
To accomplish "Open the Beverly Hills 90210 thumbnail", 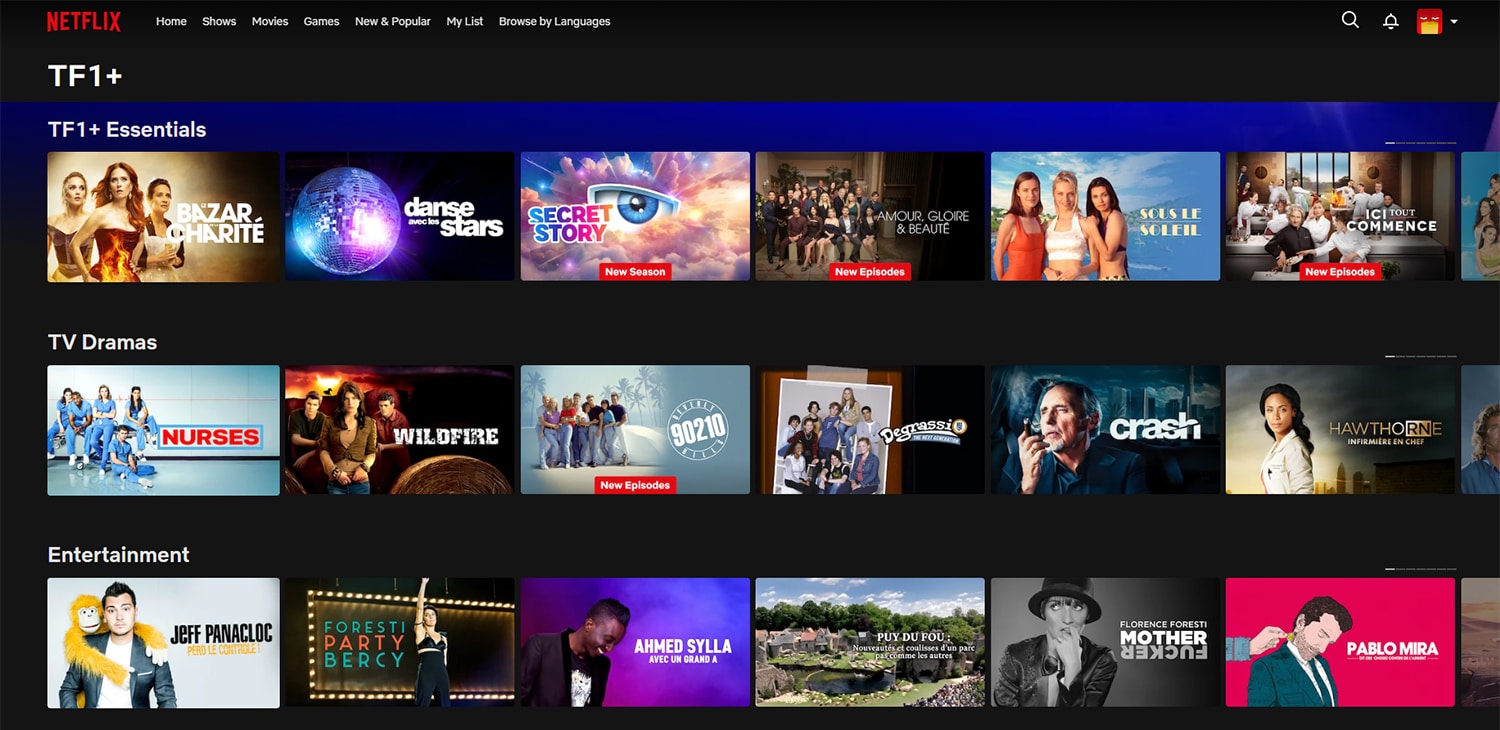I will click(635, 430).
